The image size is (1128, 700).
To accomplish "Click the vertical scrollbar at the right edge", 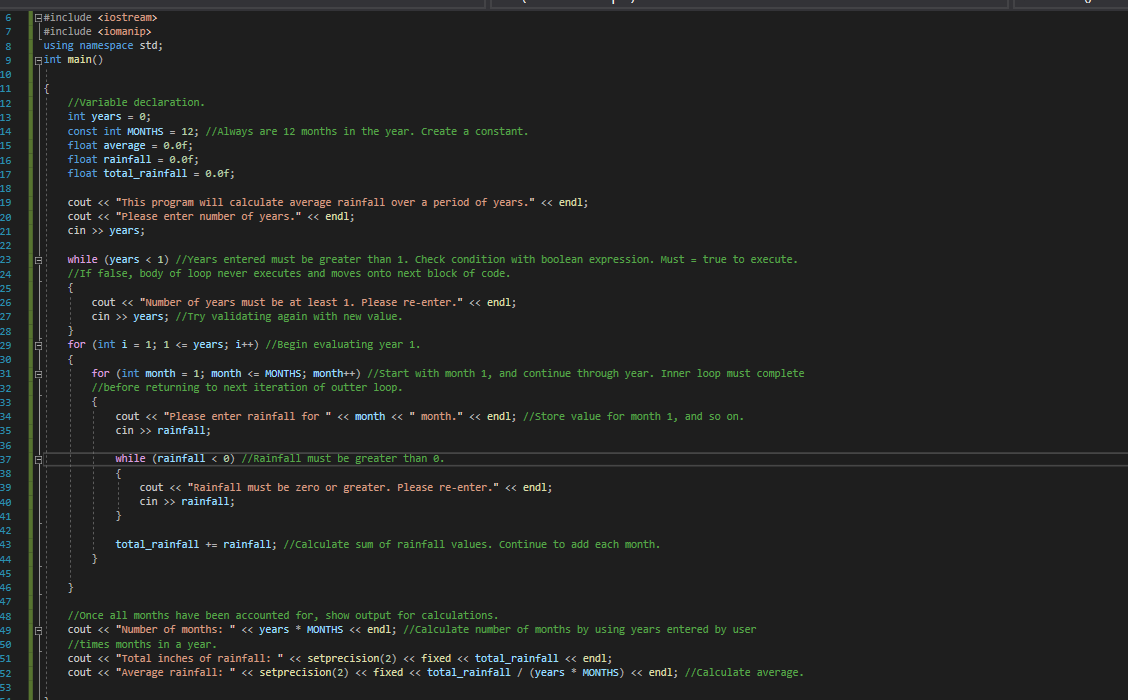I will (1123, 350).
